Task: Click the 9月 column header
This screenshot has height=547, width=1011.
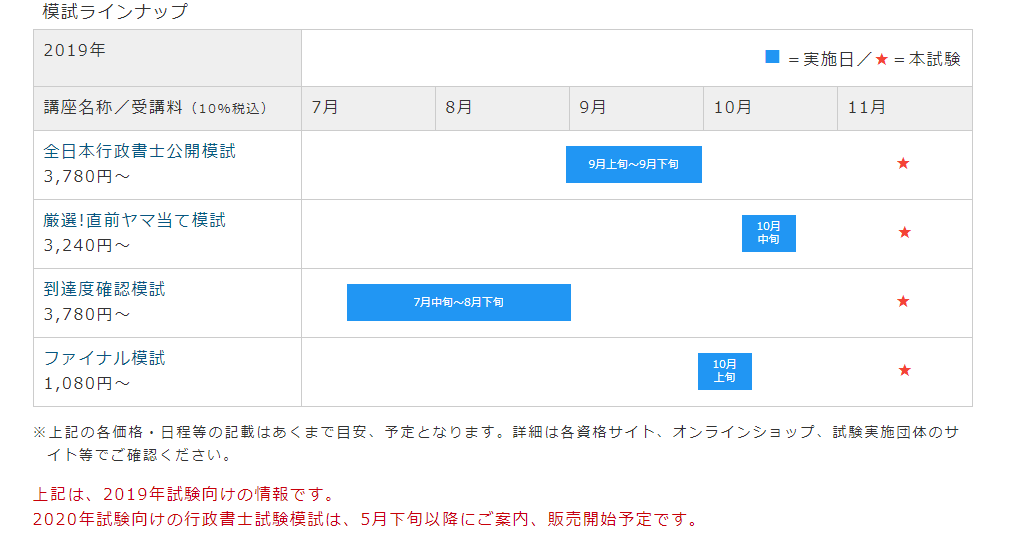Action: tap(592, 108)
